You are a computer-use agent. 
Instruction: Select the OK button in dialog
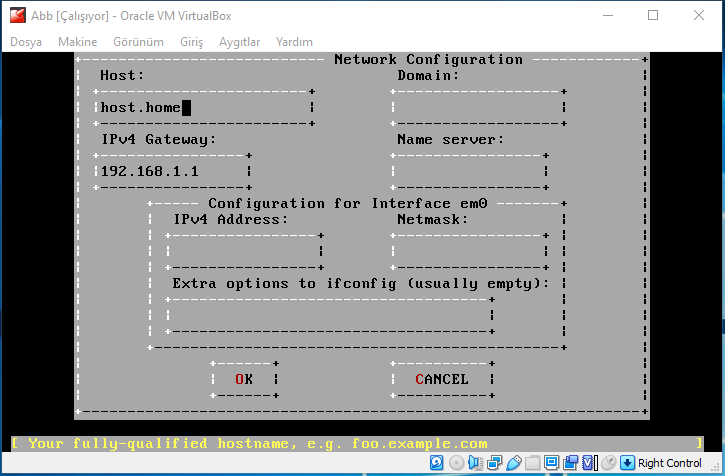244,379
